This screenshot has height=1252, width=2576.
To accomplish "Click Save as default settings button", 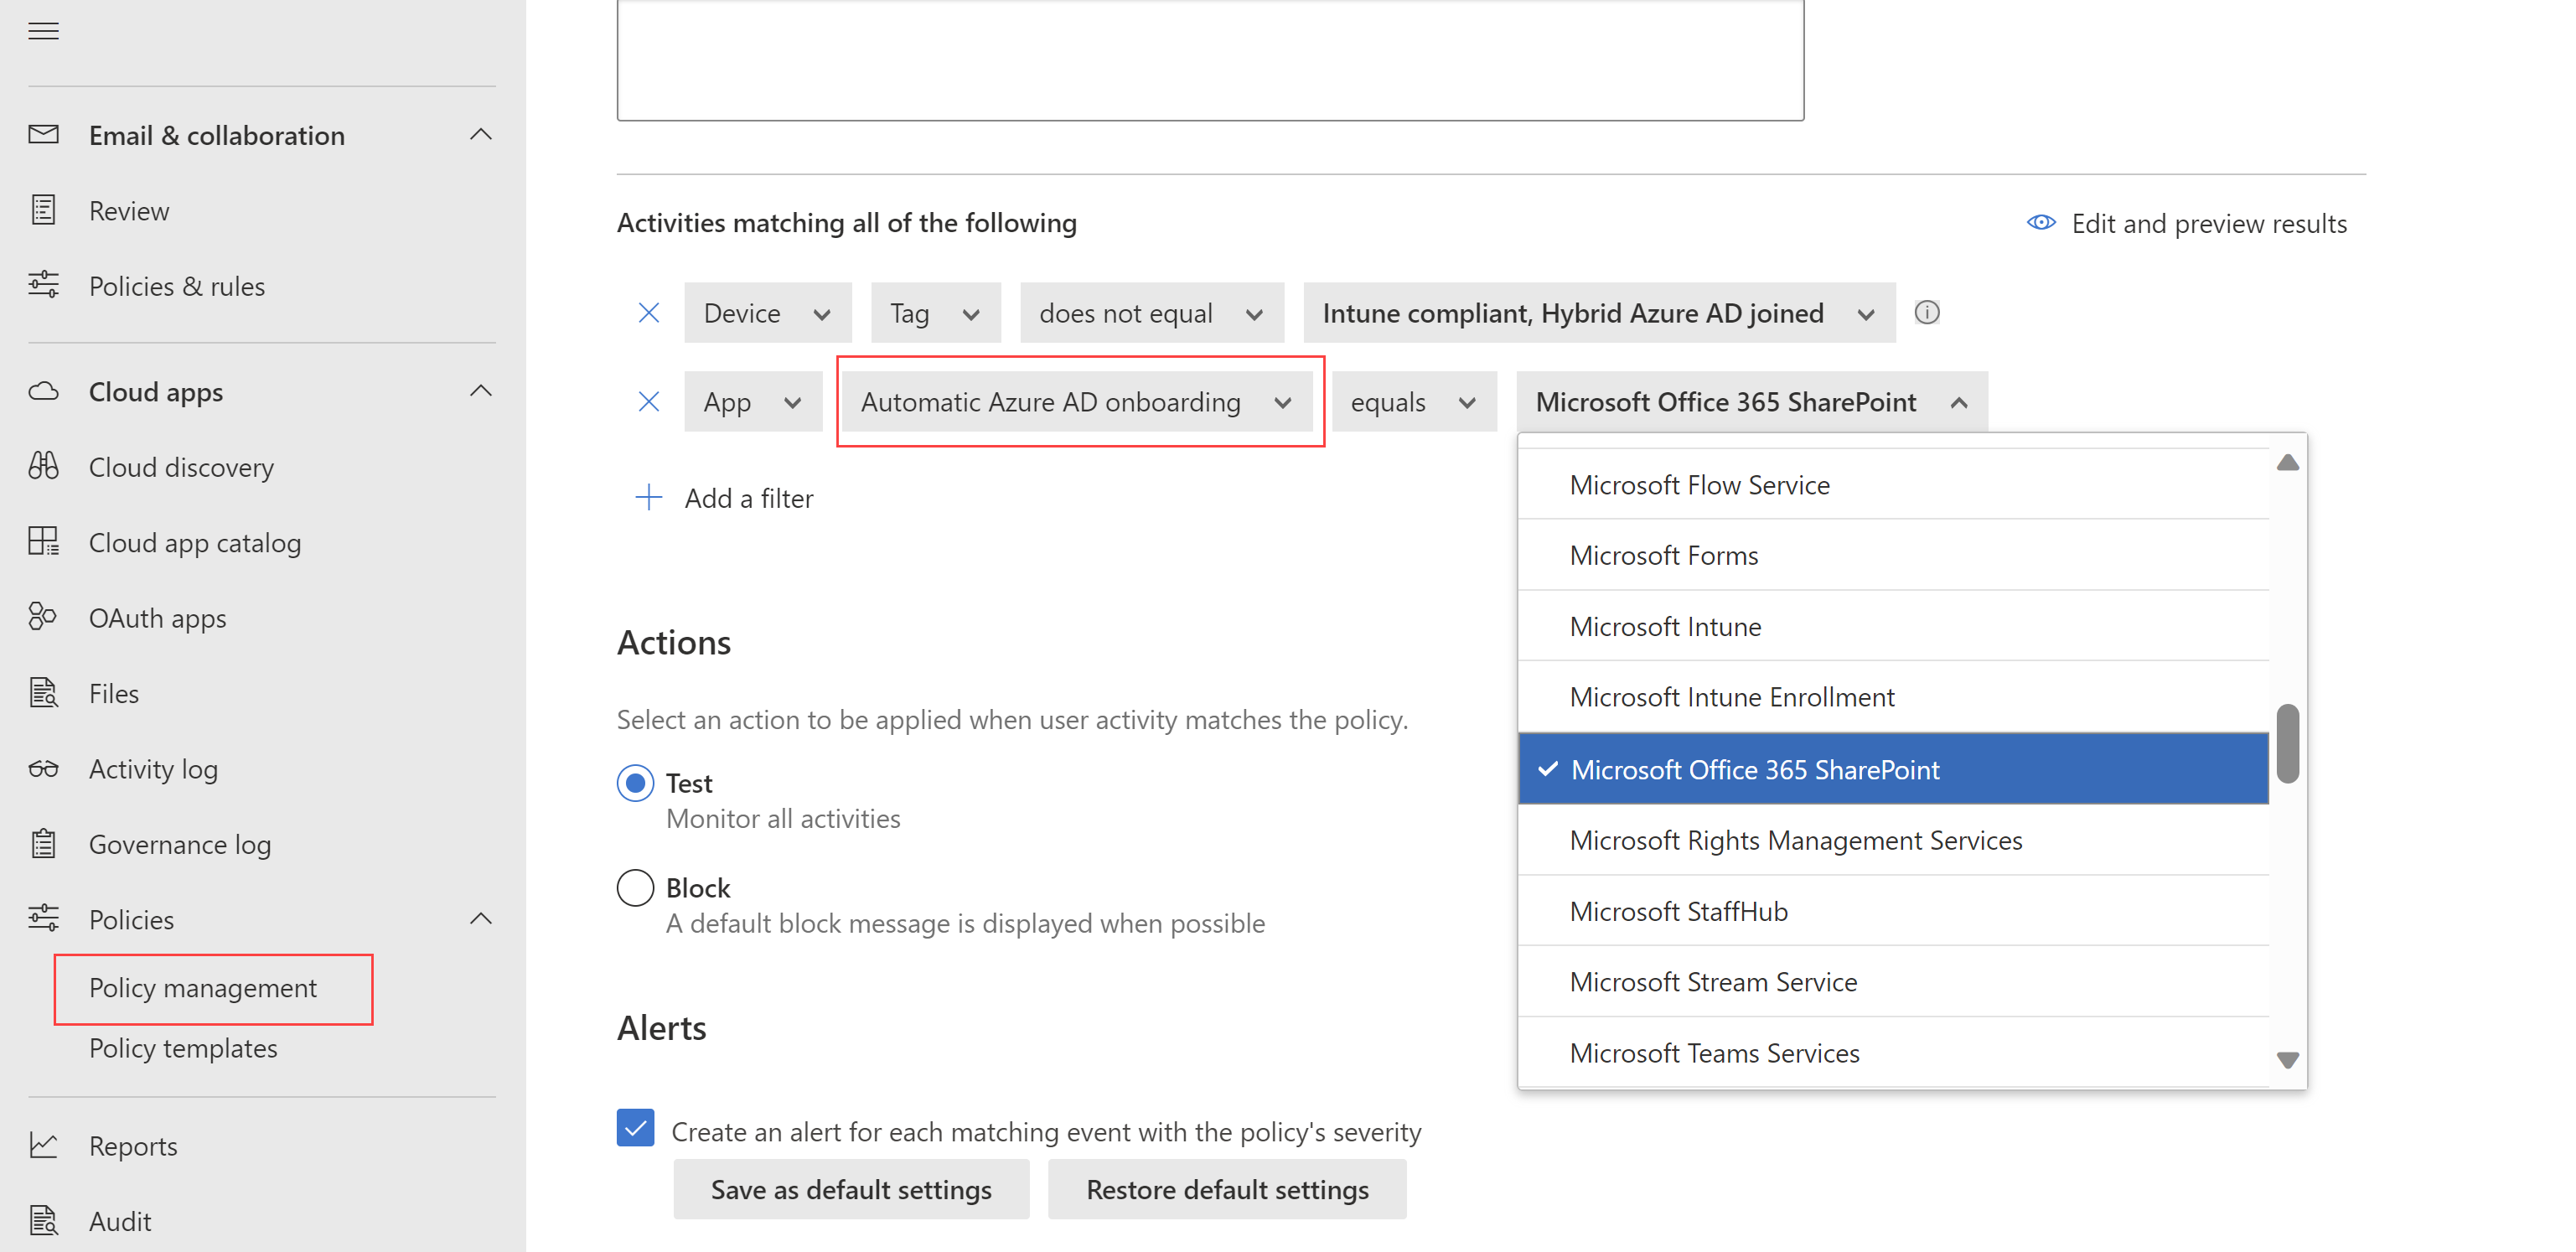I will coord(851,1189).
